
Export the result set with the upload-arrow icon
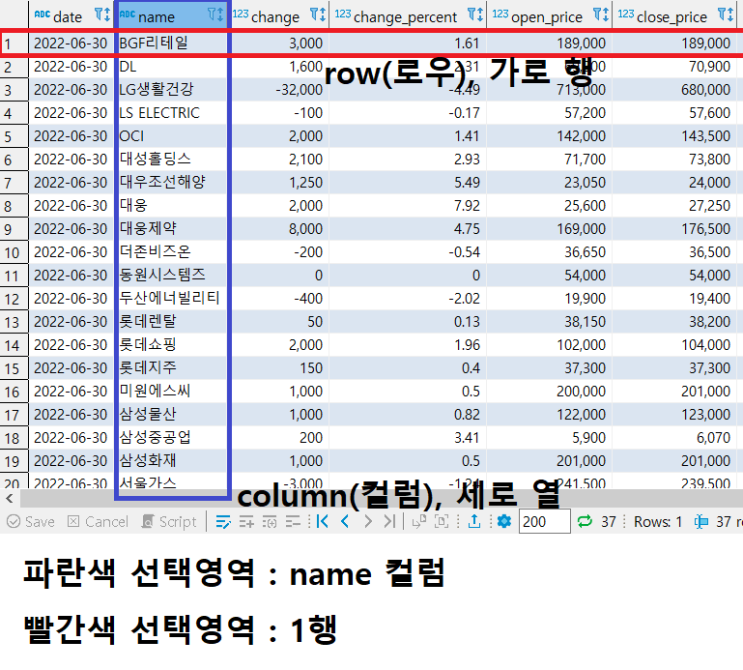click(474, 522)
